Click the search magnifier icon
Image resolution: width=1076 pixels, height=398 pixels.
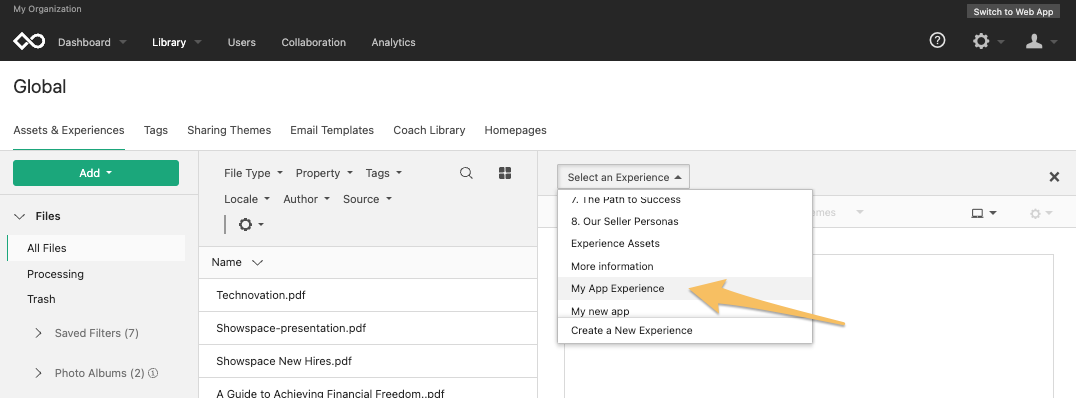(x=466, y=173)
